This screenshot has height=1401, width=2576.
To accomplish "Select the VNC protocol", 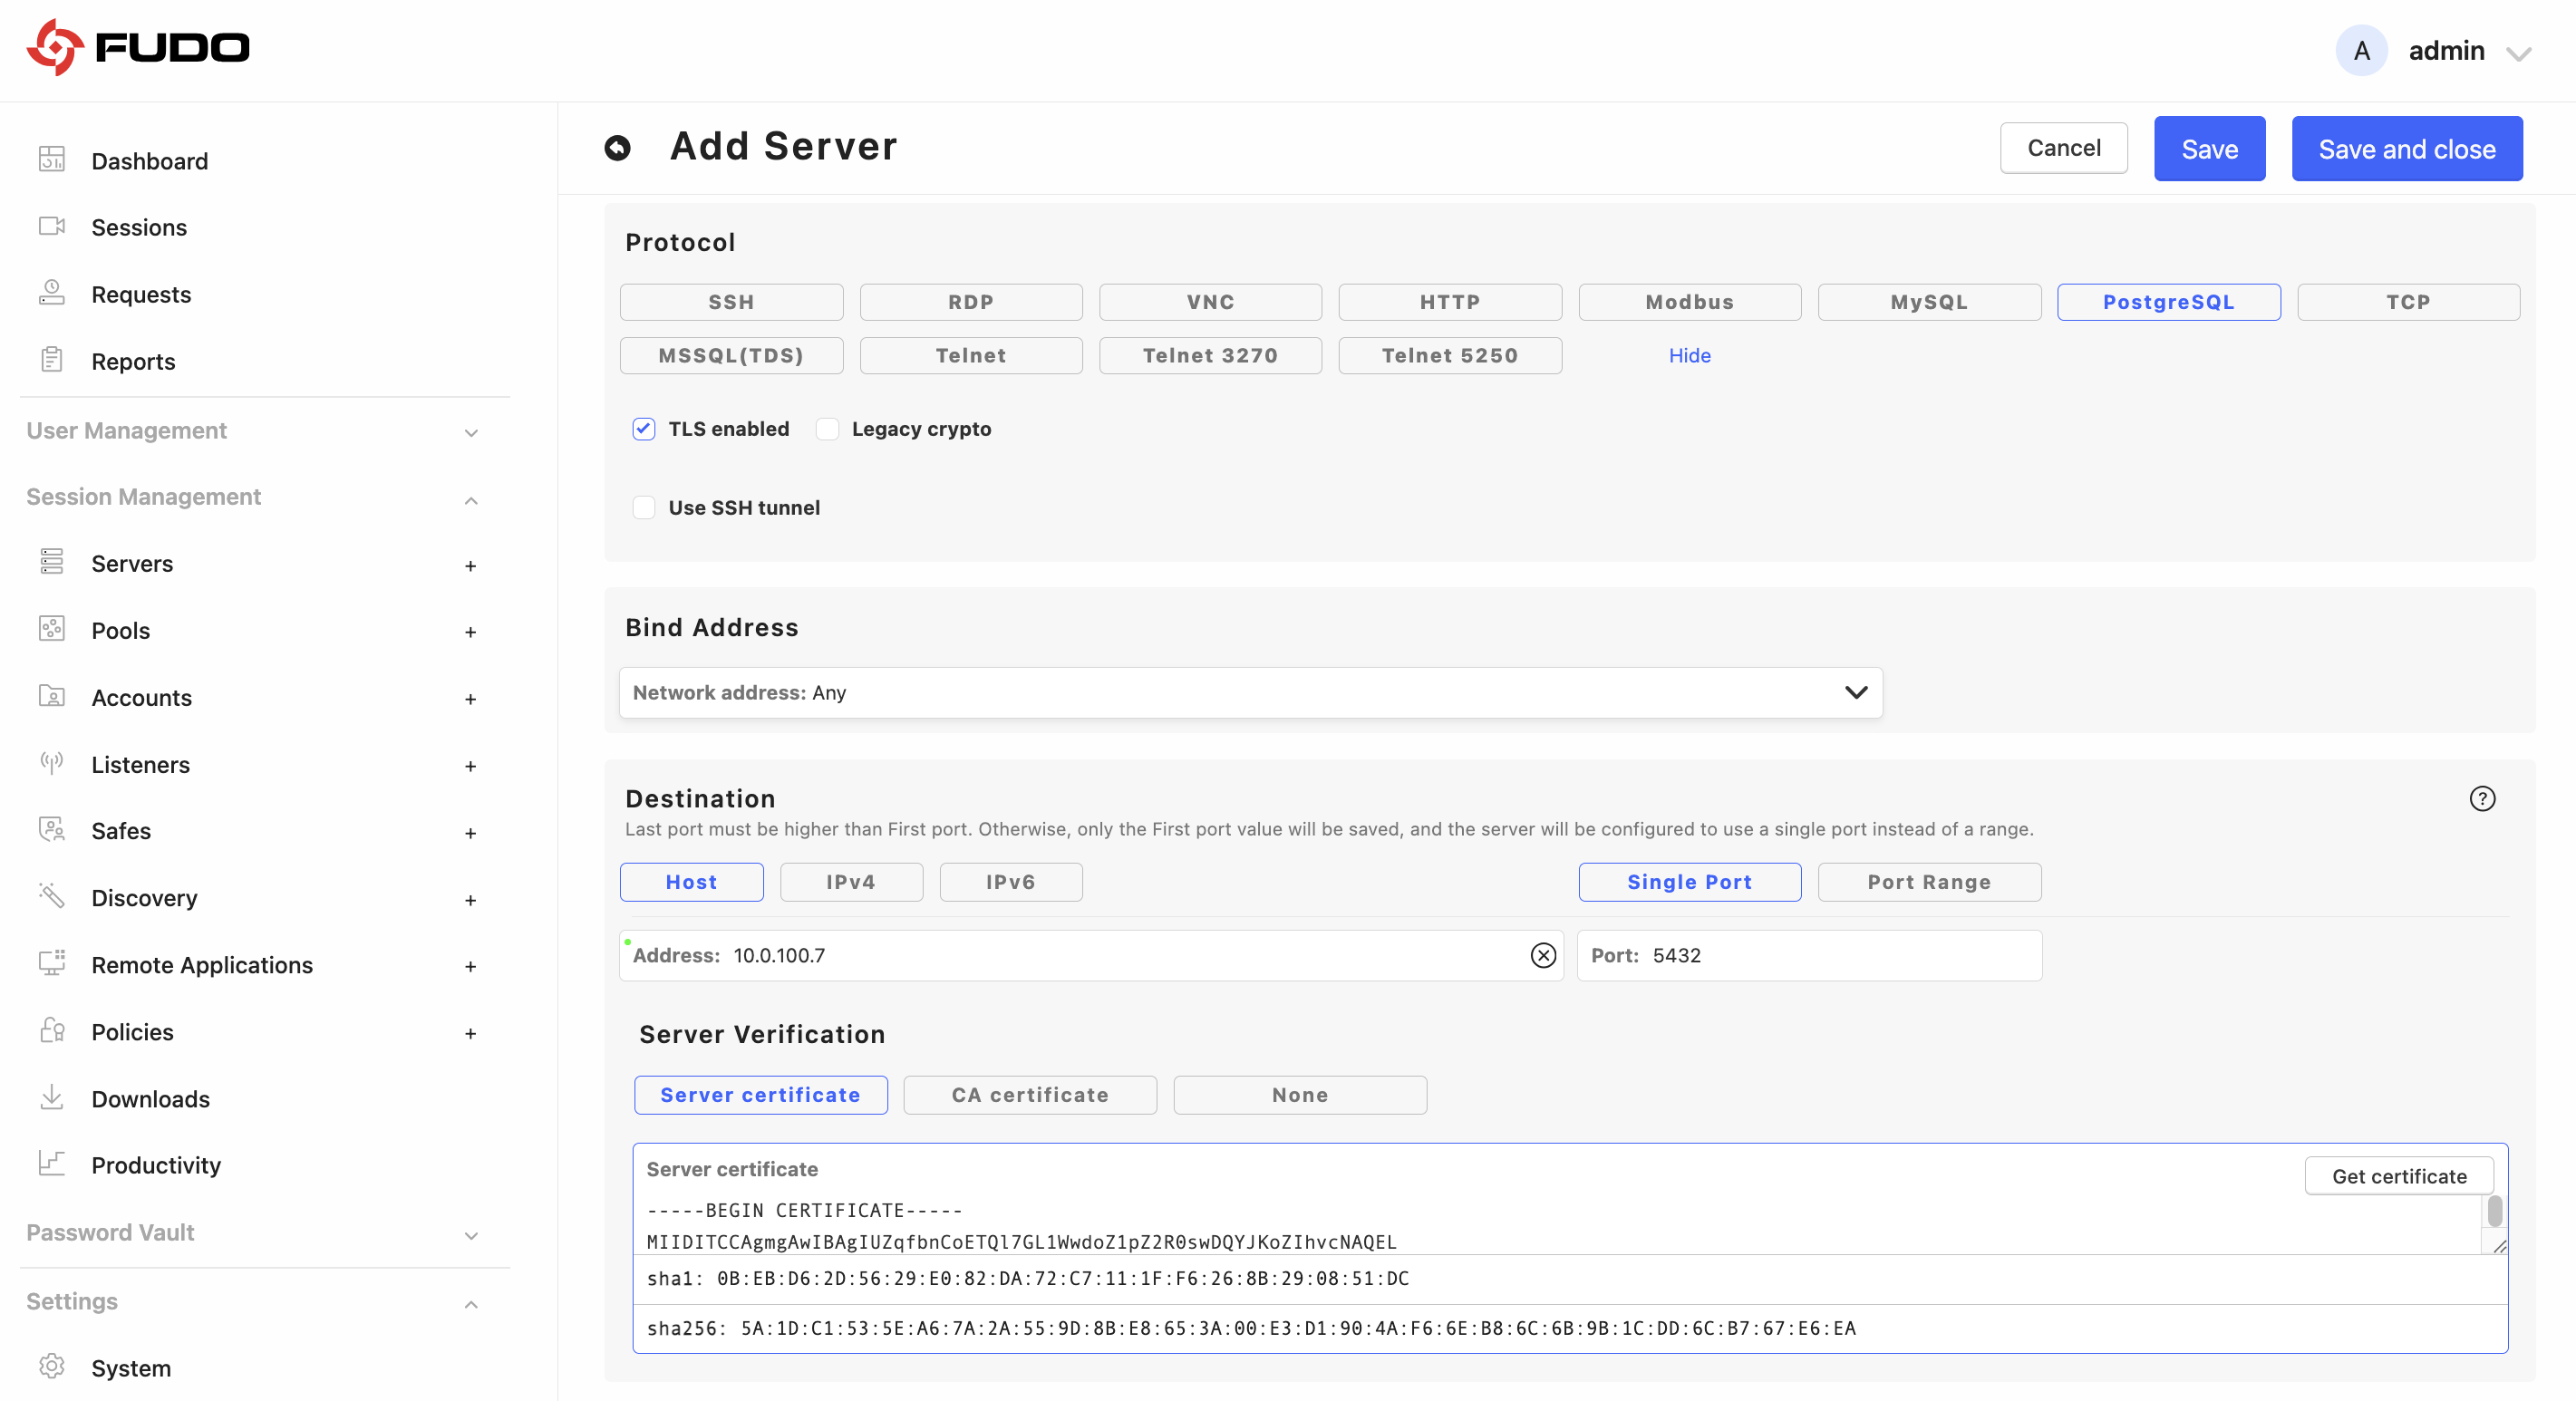I will [1210, 302].
